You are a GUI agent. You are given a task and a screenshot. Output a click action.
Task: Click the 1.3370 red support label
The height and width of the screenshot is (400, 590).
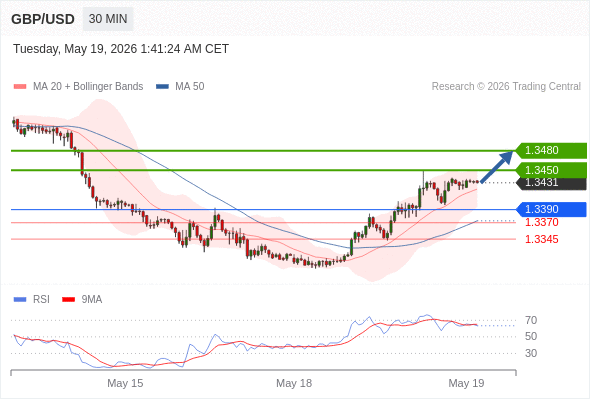click(x=541, y=222)
